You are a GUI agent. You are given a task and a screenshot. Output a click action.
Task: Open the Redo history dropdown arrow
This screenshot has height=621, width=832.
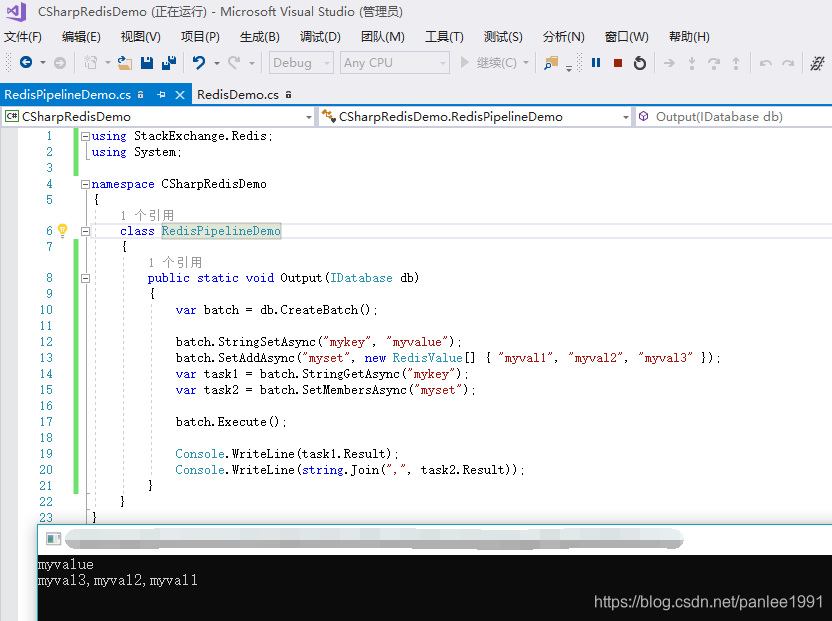point(252,63)
